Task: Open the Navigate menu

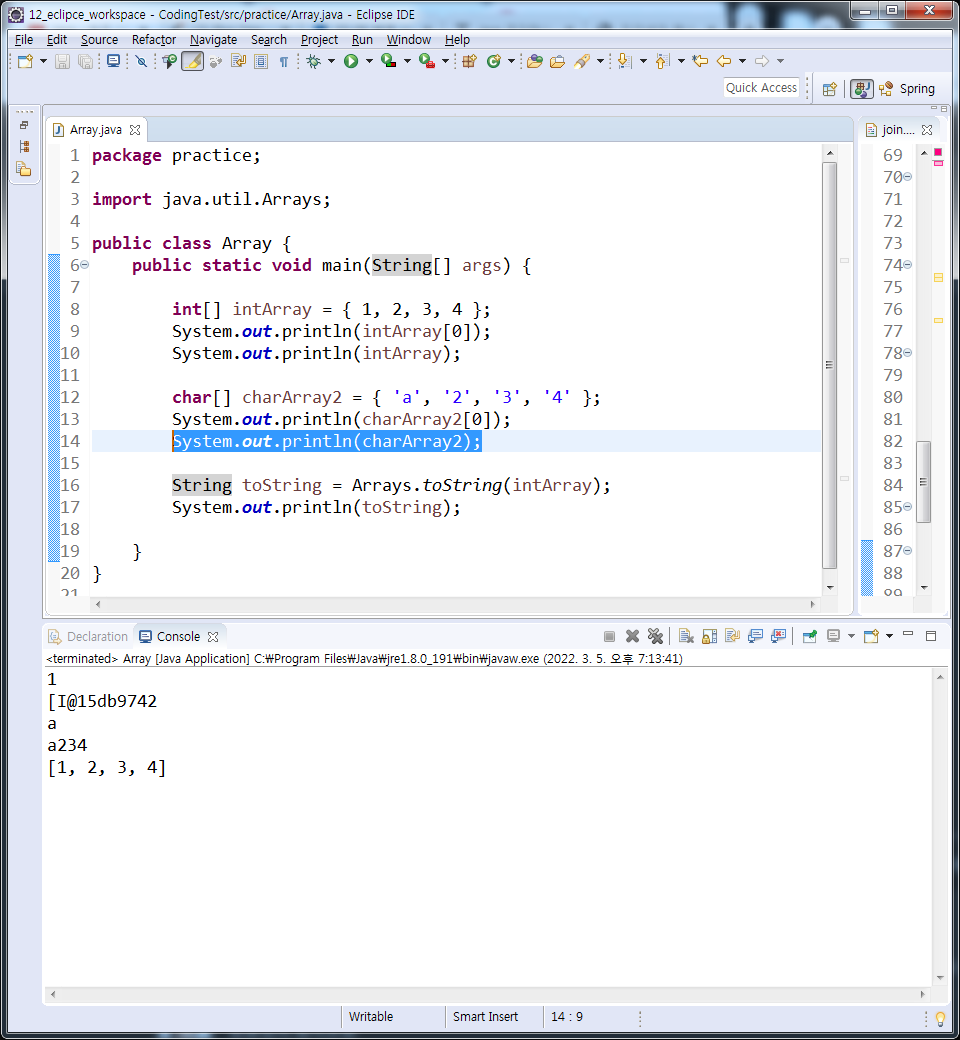Action: pos(213,40)
